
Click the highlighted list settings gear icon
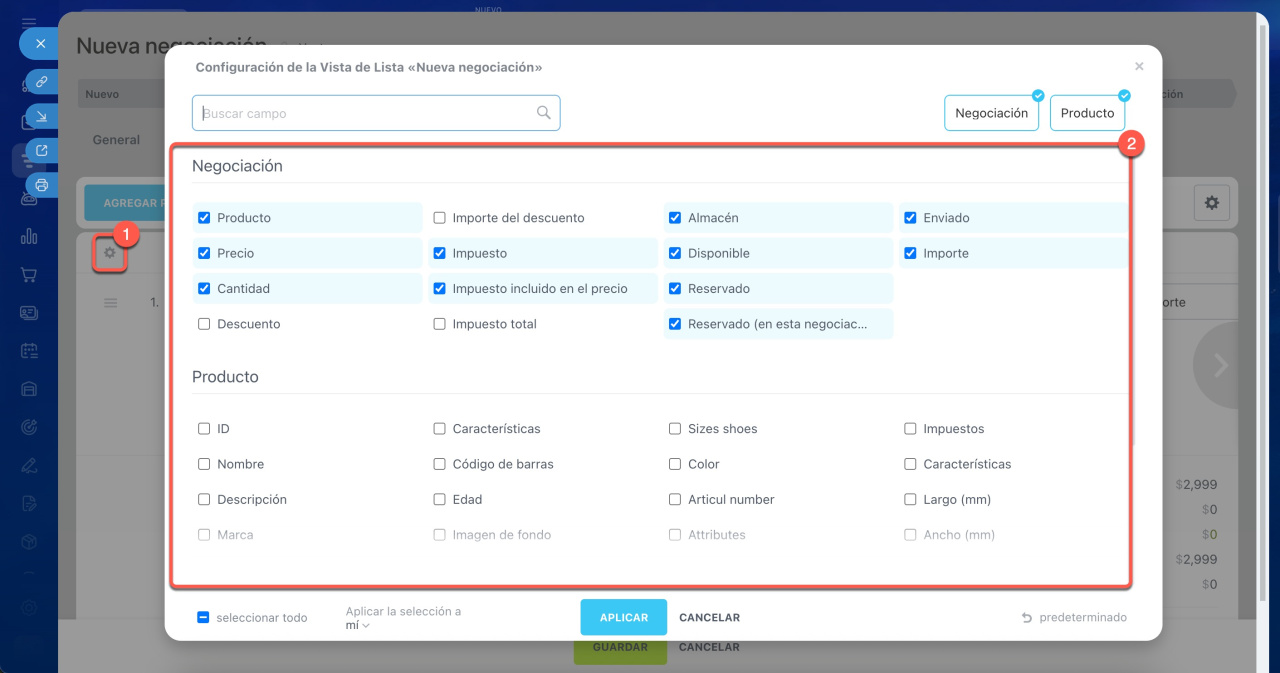[110, 254]
